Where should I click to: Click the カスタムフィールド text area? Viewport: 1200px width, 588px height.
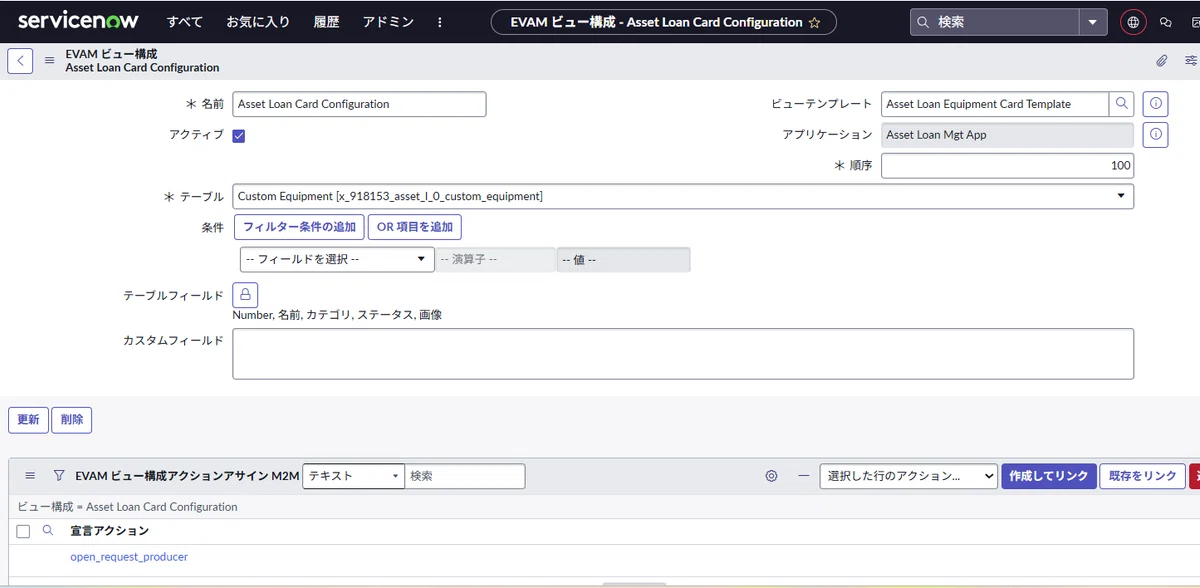tap(683, 354)
